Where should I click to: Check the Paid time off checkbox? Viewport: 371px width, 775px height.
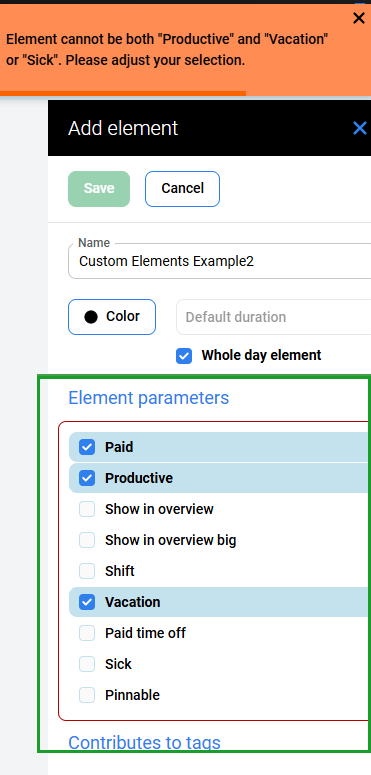point(87,633)
